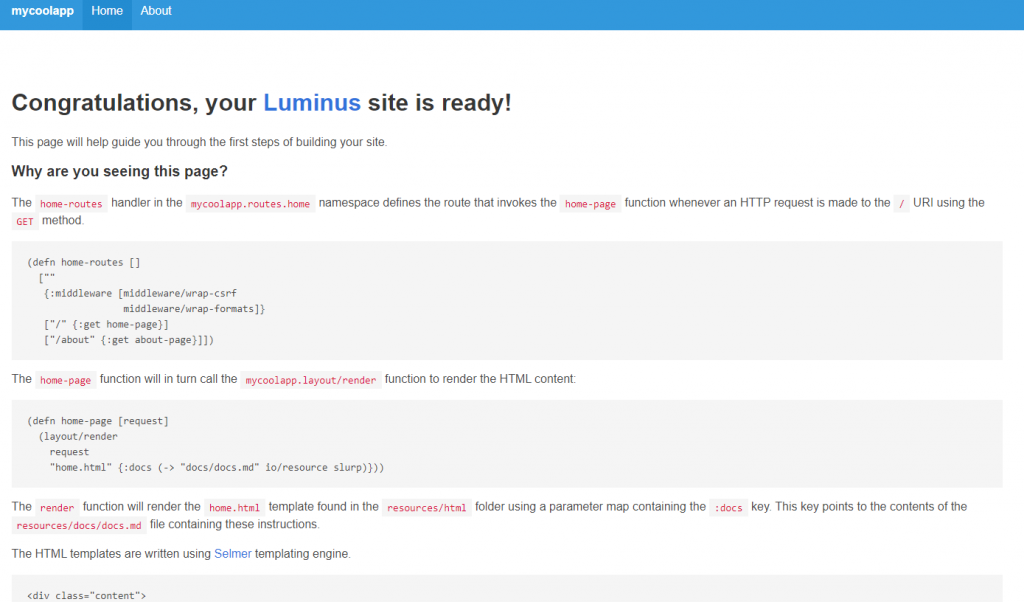1024x602 pixels.
Task: Click the mycoolapp.layout/render code text
Action: [x=311, y=380]
